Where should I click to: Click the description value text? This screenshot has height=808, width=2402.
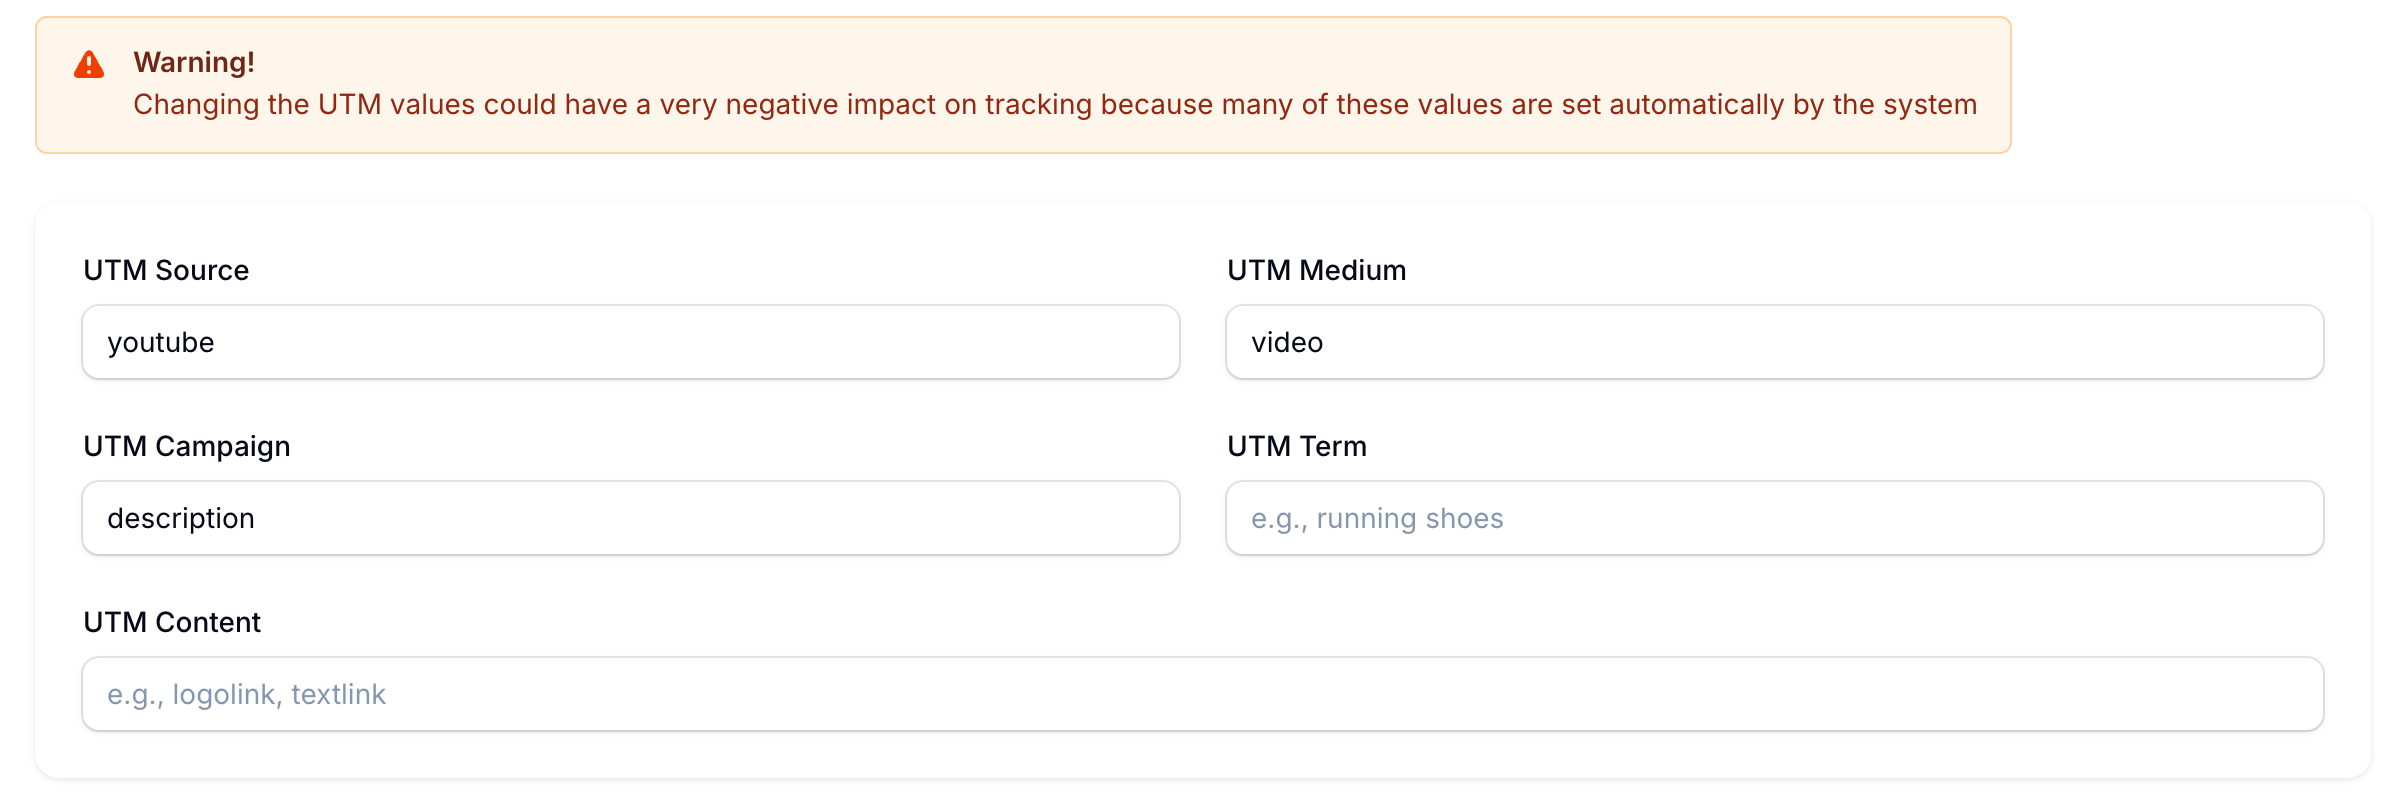tap(181, 518)
